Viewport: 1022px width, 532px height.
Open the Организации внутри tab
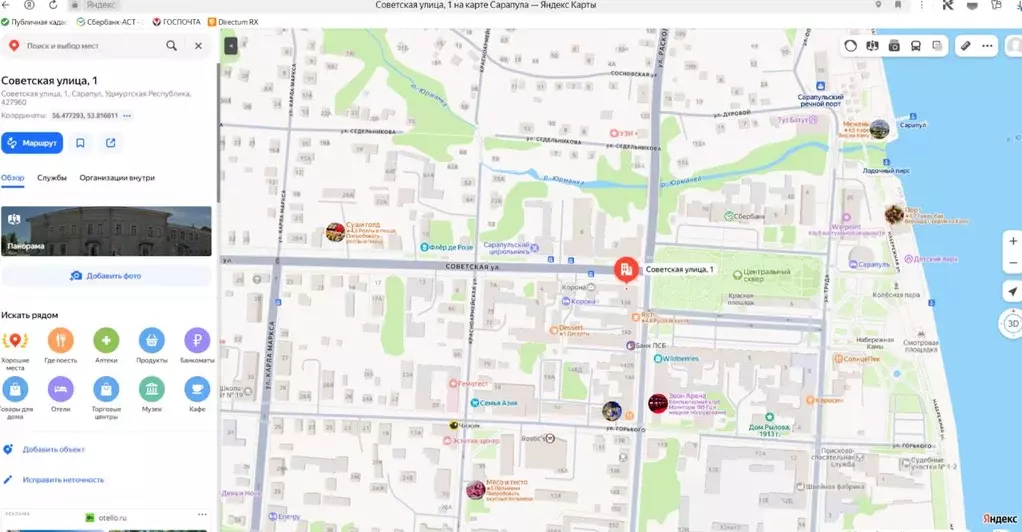tap(117, 177)
